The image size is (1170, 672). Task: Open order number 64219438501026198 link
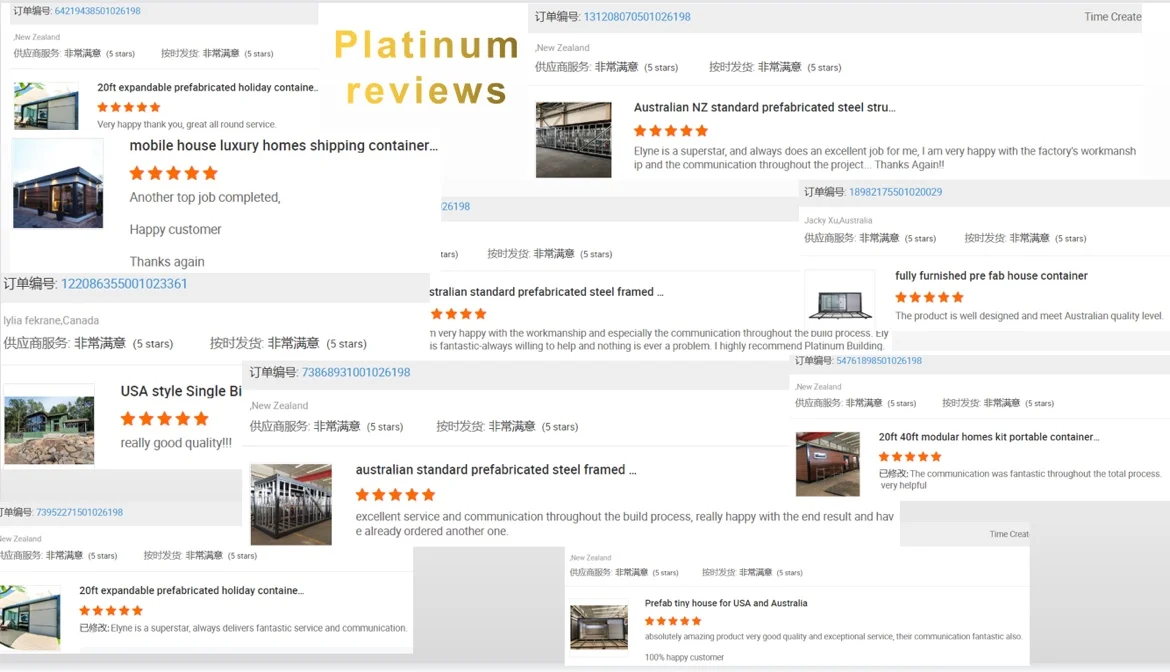97,11
